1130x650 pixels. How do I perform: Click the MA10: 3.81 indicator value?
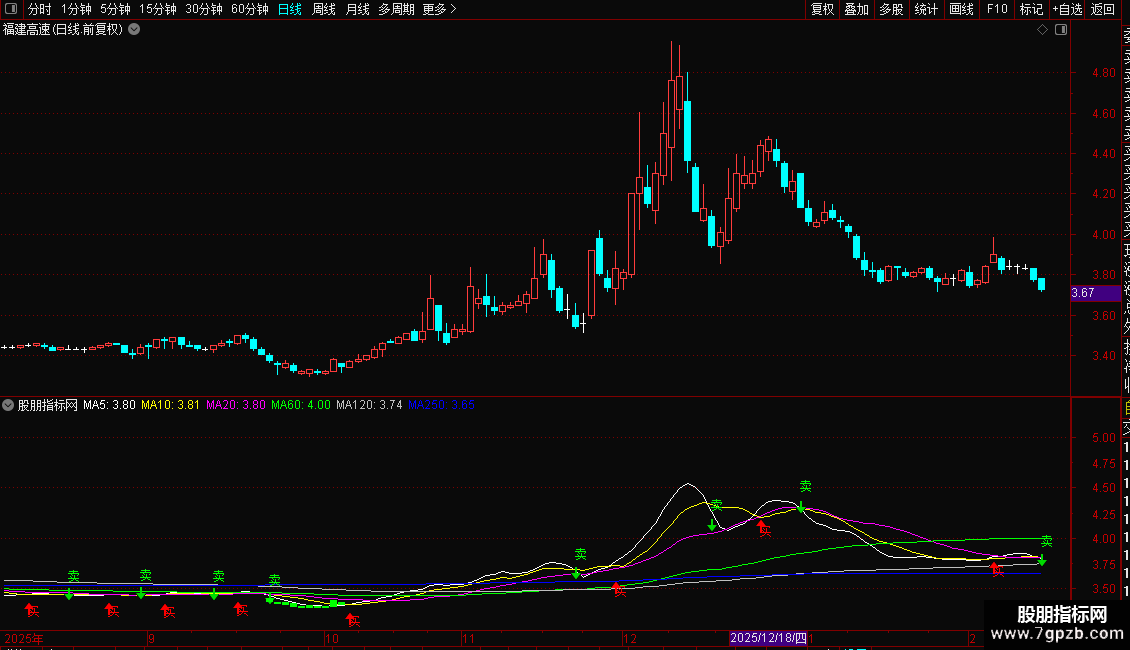pyautogui.click(x=170, y=405)
